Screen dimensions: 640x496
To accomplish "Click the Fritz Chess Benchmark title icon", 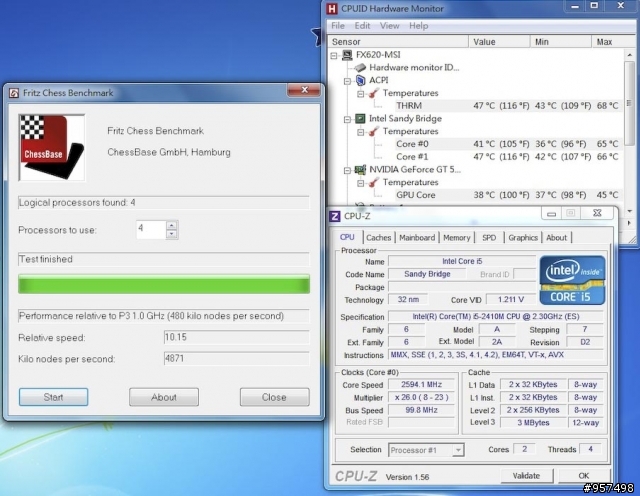I will (x=14, y=93).
